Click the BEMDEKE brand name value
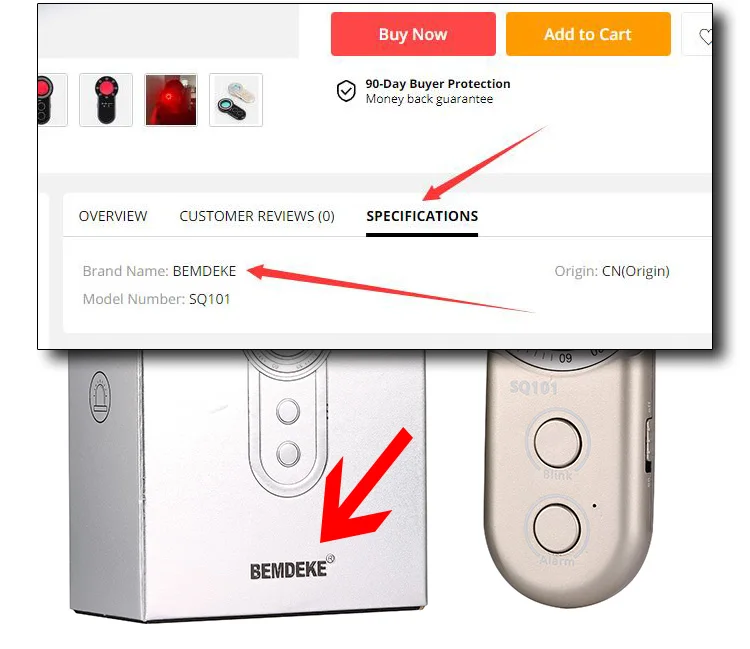Viewport: 750px width, 649px height. pos(204,271)
